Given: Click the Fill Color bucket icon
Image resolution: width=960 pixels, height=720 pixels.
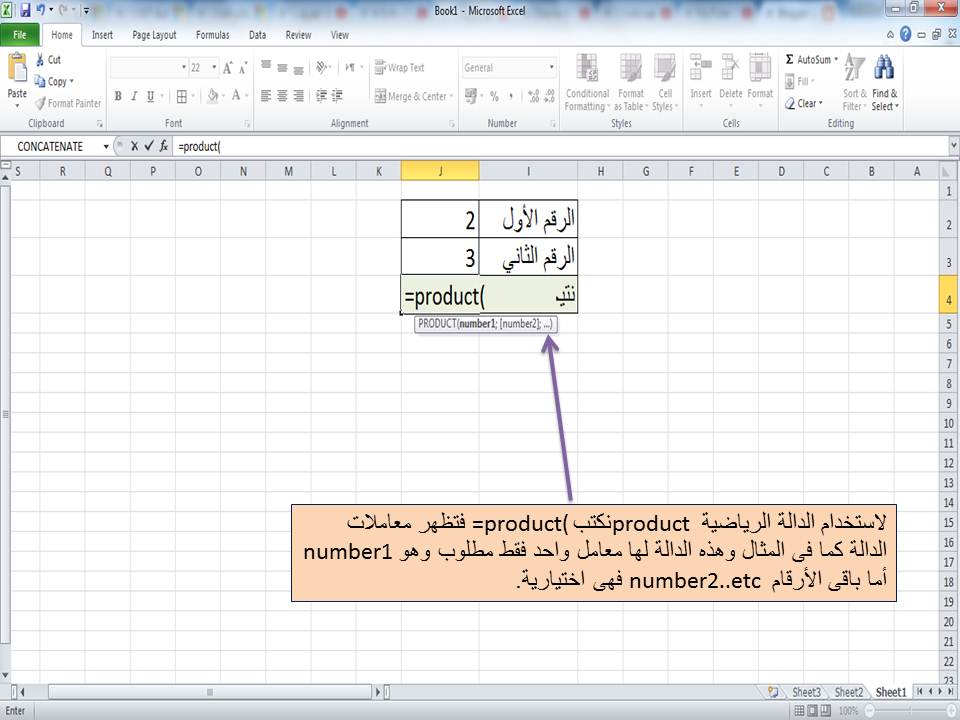Looking at the screenshot, I should click(x=212, y=96).
